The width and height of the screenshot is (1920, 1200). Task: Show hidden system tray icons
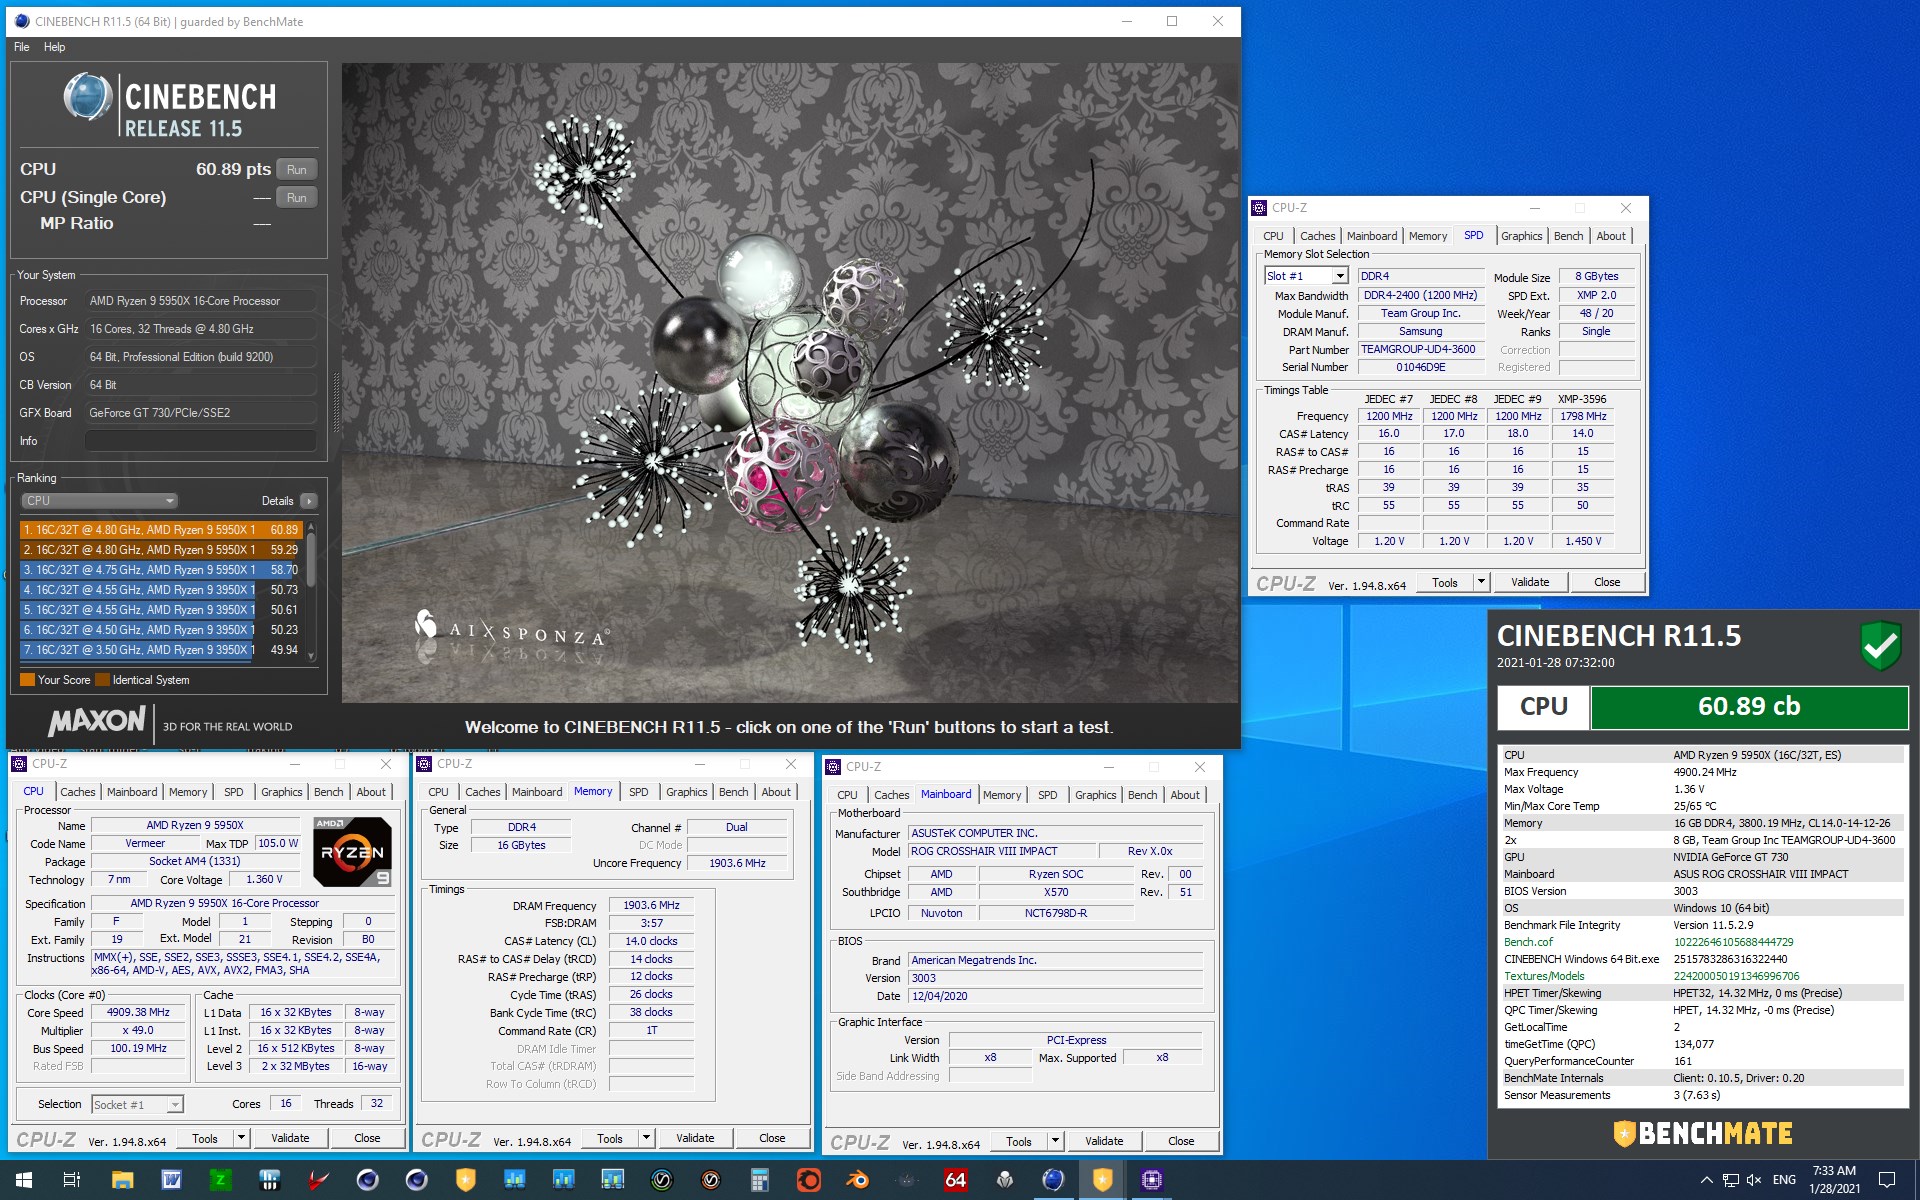pyautogui.click(x=1706, y=1180)
